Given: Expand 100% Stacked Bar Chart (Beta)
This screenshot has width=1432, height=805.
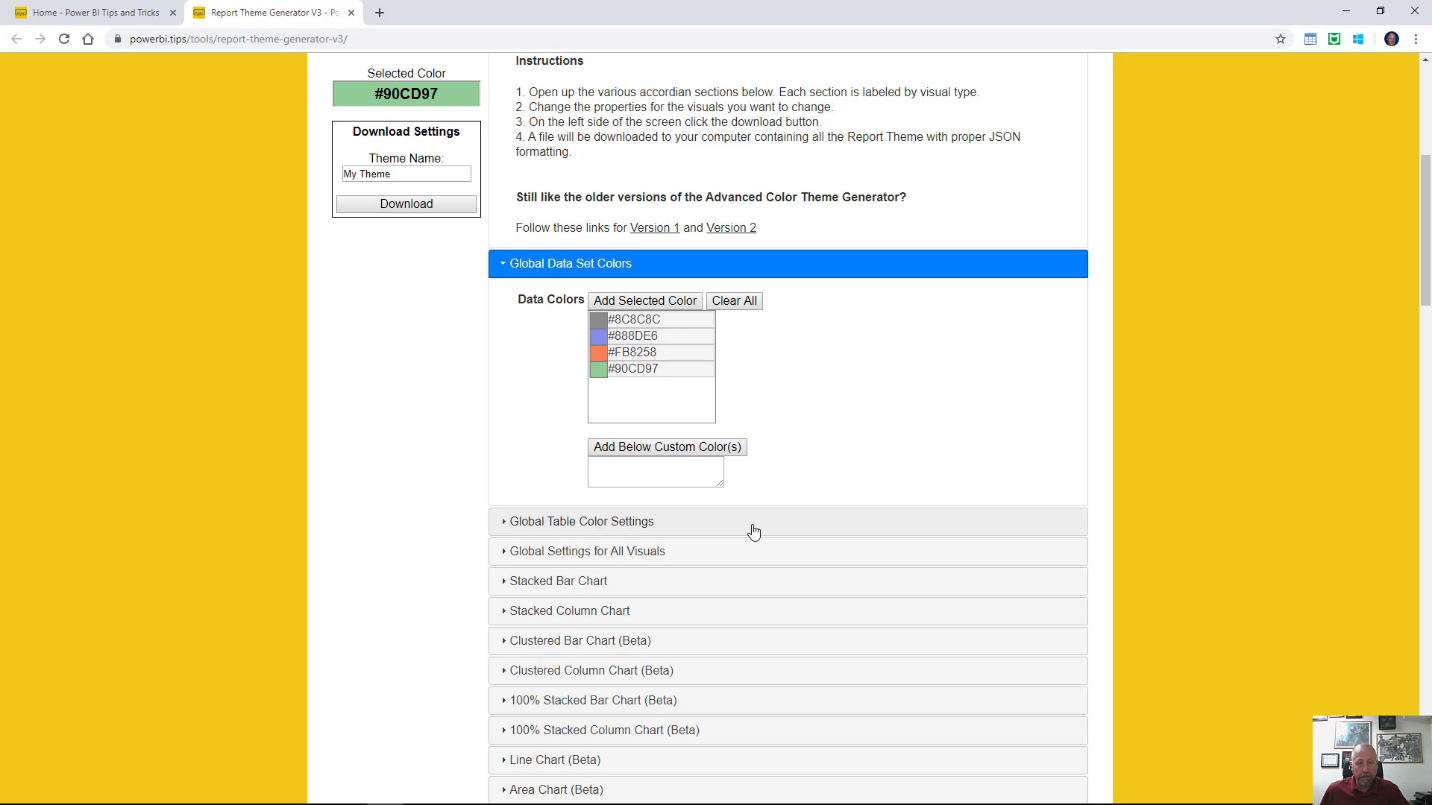Looking at the screenshot, I should pyautogui.click(x=788, y=700).
